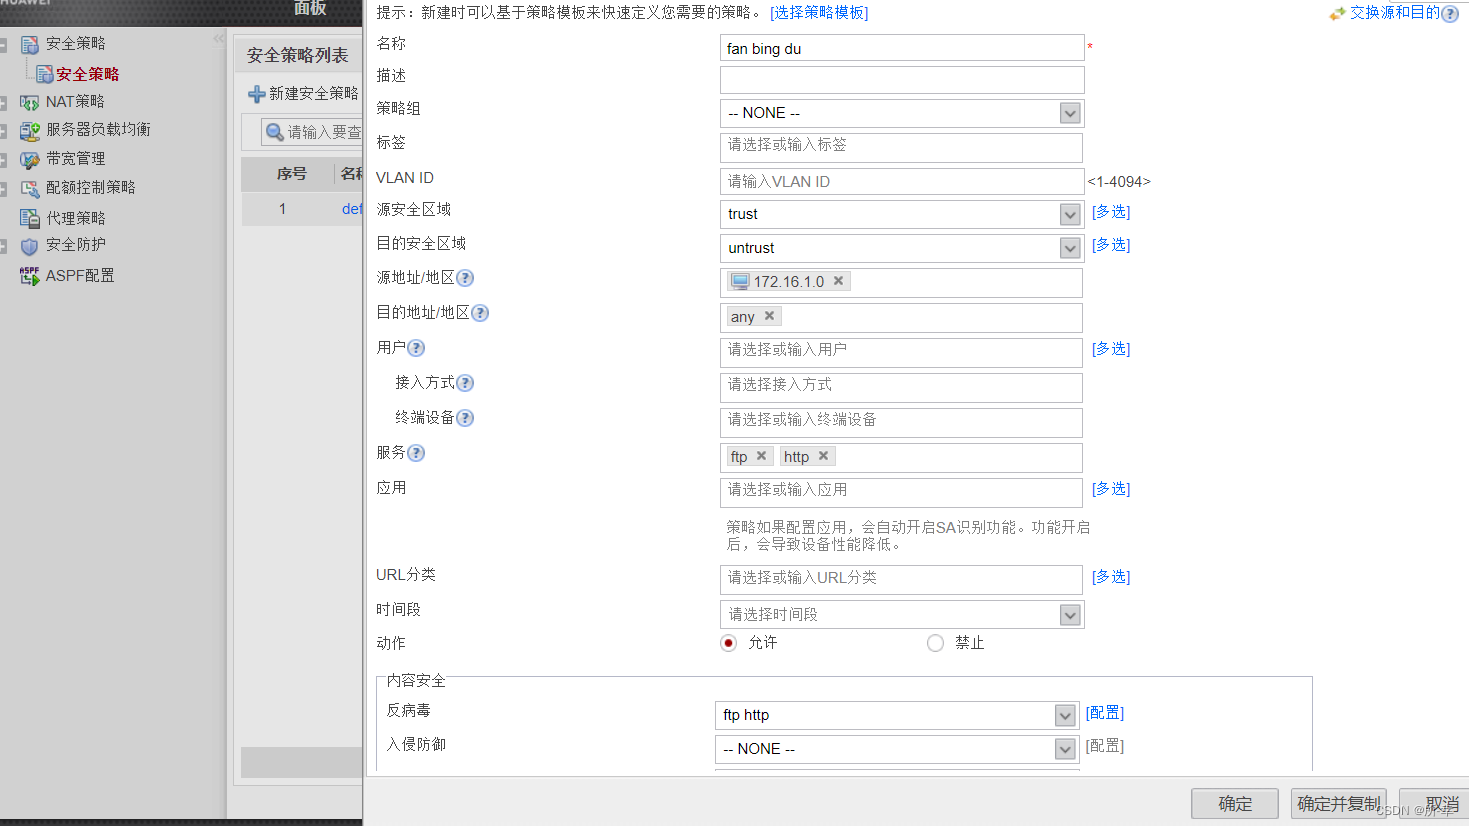Open the 安全策略 child tree item
The width and height of the screenshot is (1469, 826).
[x=87, y=74]
